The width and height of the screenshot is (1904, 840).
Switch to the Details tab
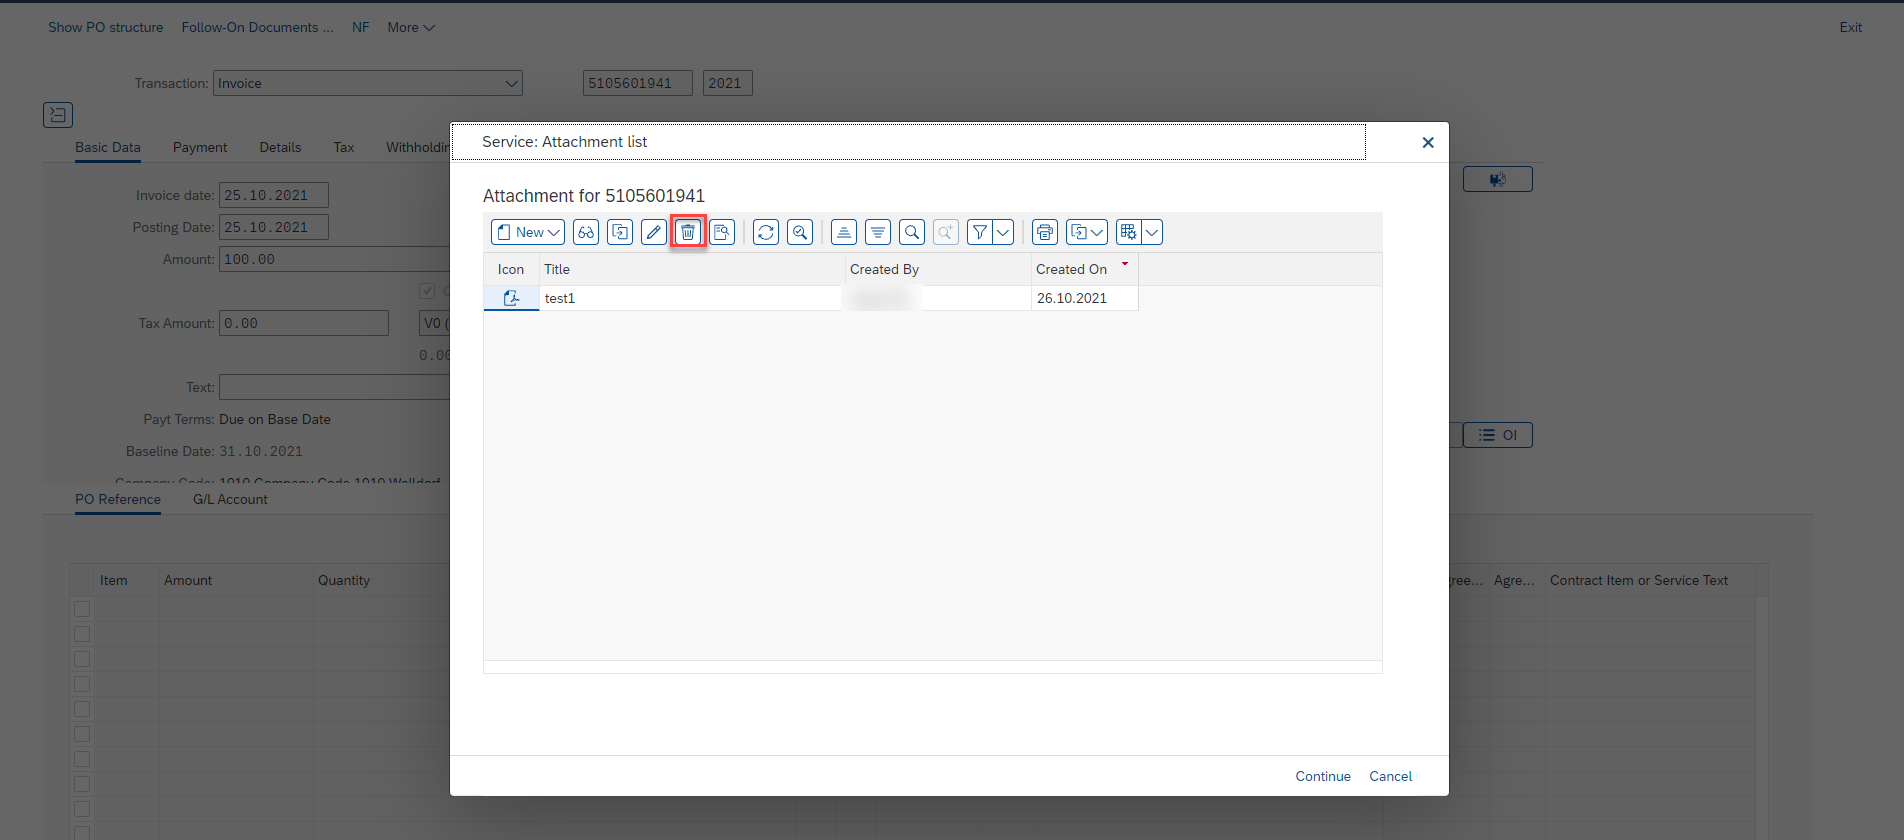(280, 147)
